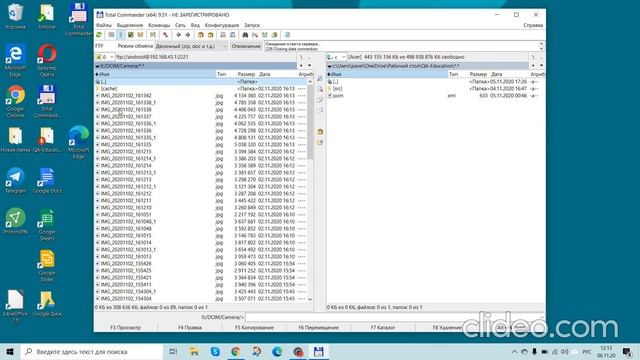This screenshot has height=360, width=640.
Task: Open the Сеть menu
Action: pos(180,25)
